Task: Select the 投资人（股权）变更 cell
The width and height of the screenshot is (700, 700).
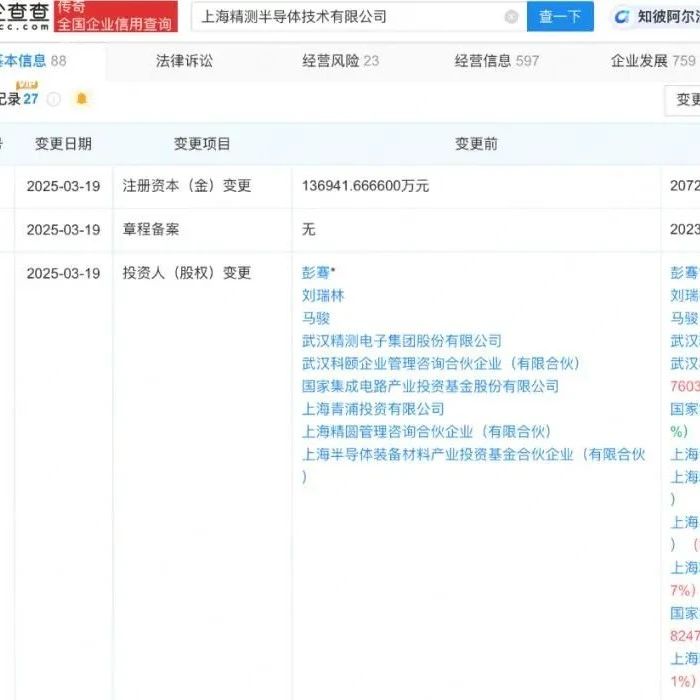Action: click(187, 273)
